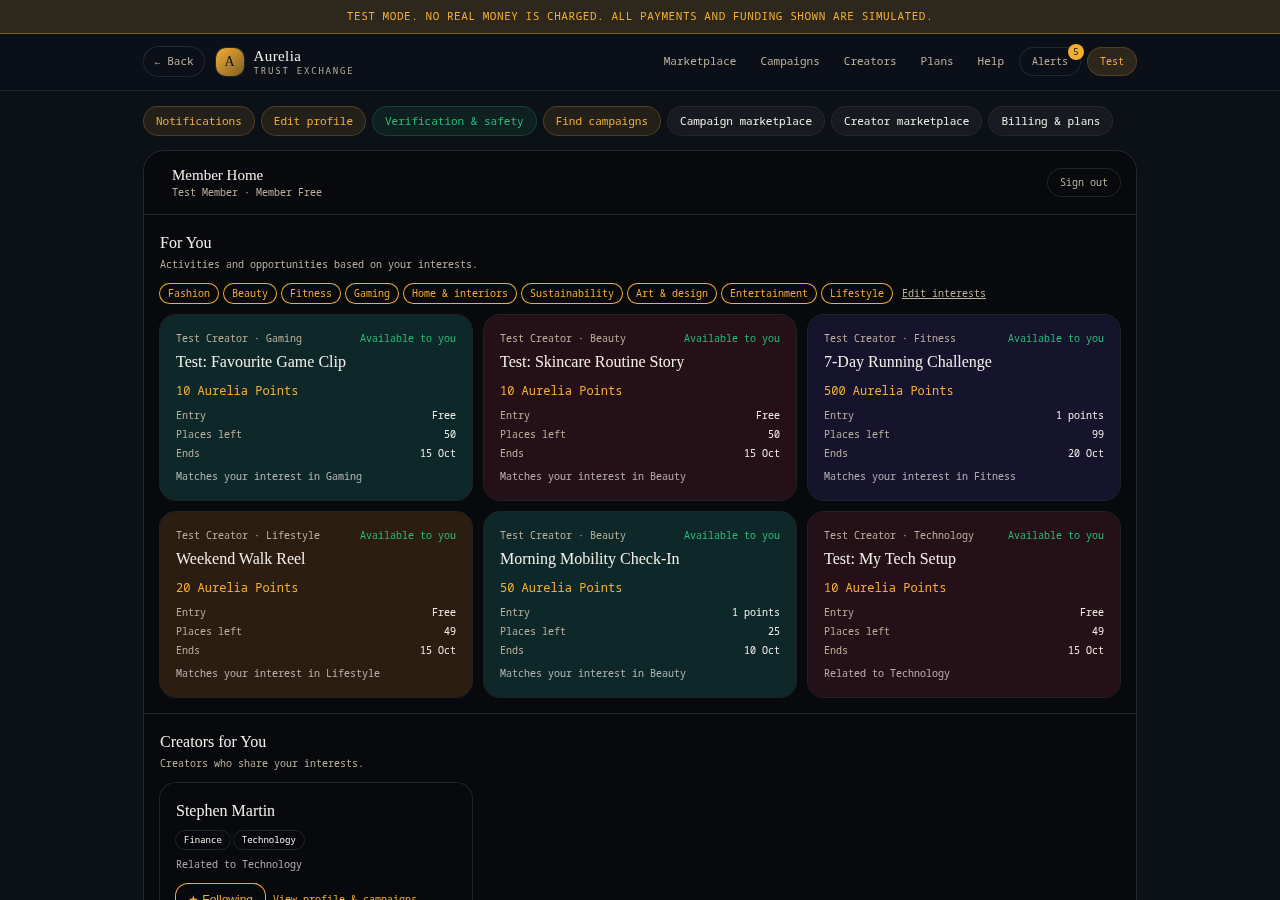Screen dimensions: 1280x900
Task: Go to Campaign marketplace tab
Action: (x=746, y=121)
